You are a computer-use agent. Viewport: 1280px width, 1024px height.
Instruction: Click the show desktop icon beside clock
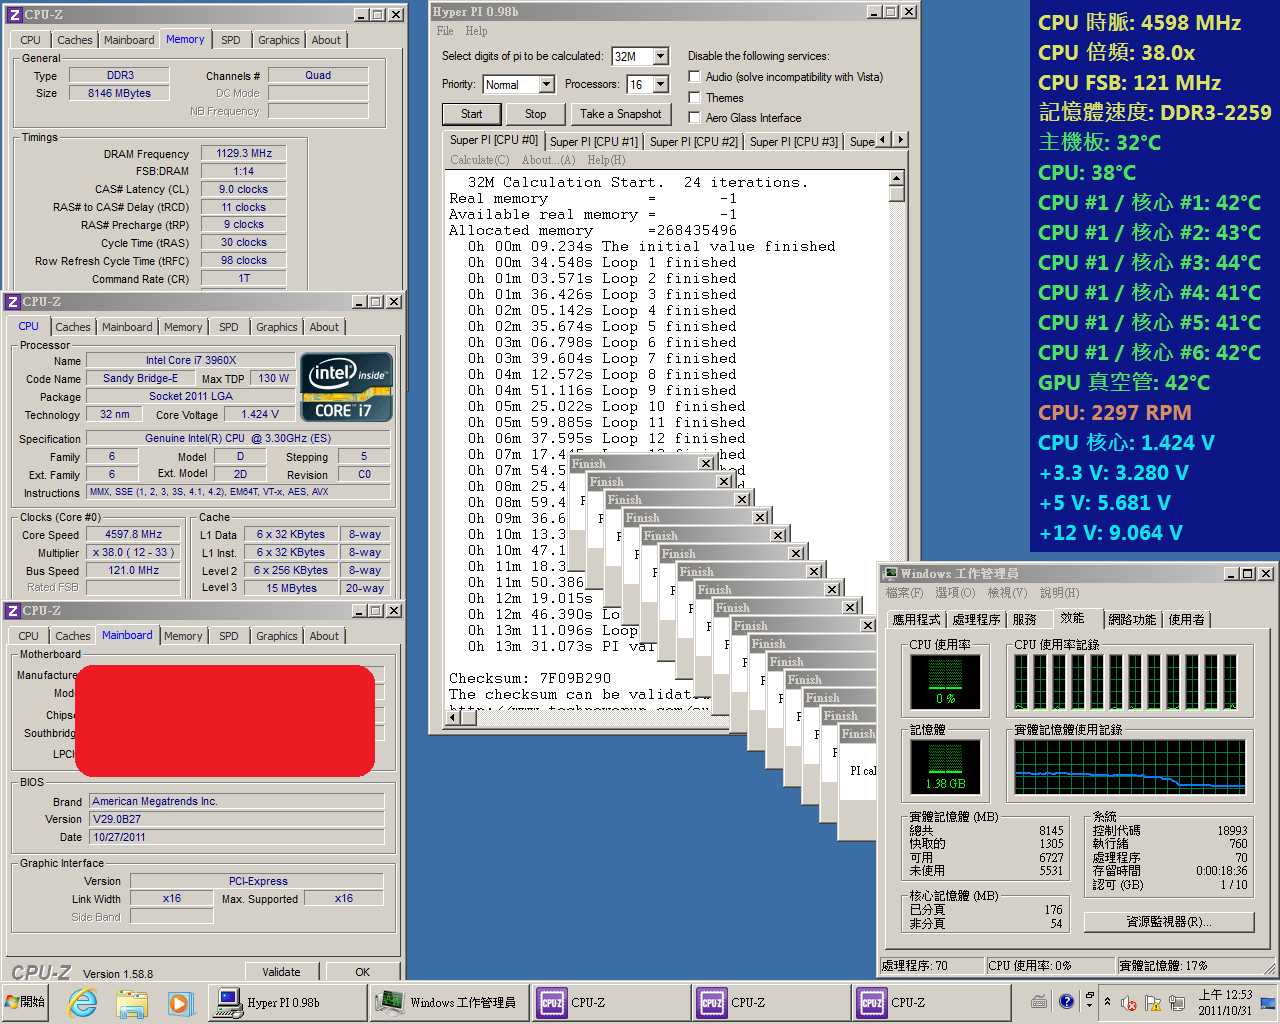pos(1268,1002)
